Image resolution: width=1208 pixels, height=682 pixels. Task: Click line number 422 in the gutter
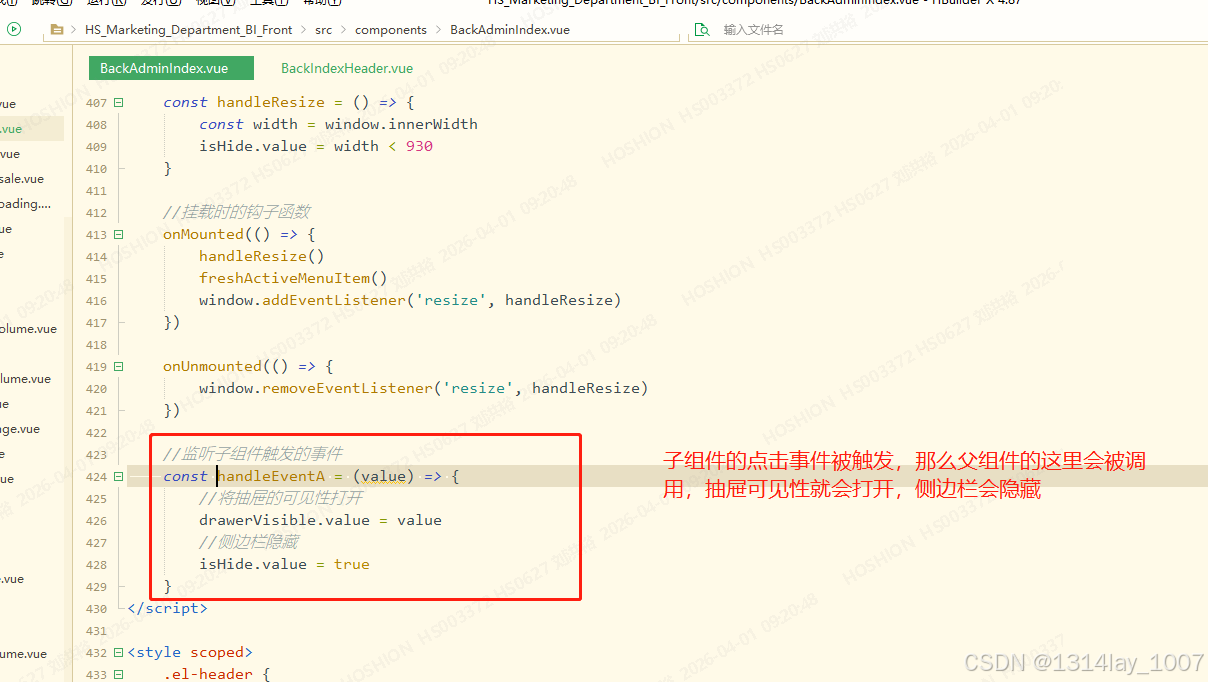pos(96,433)
